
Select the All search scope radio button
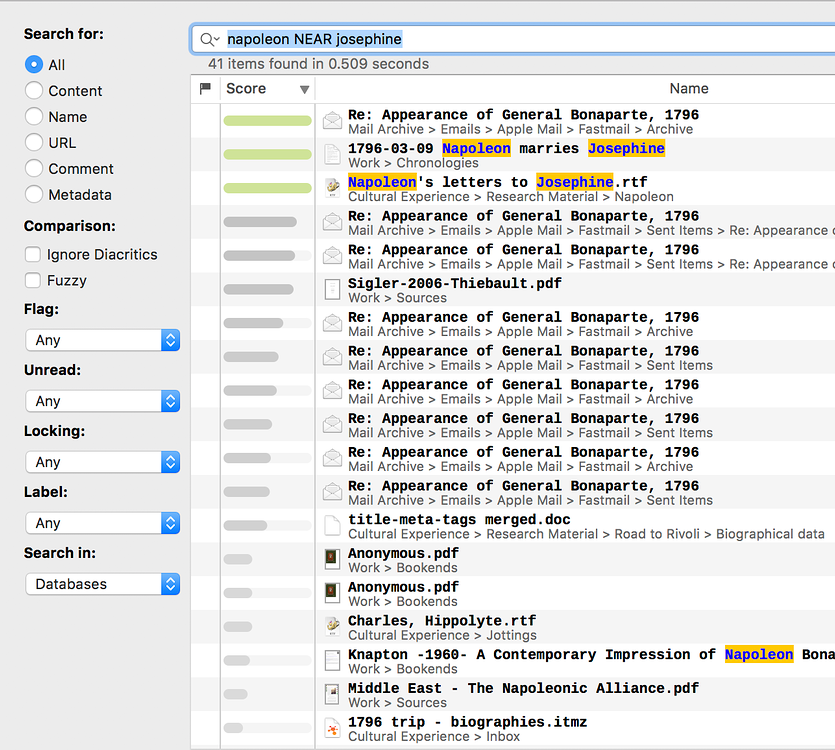(34, 64)
